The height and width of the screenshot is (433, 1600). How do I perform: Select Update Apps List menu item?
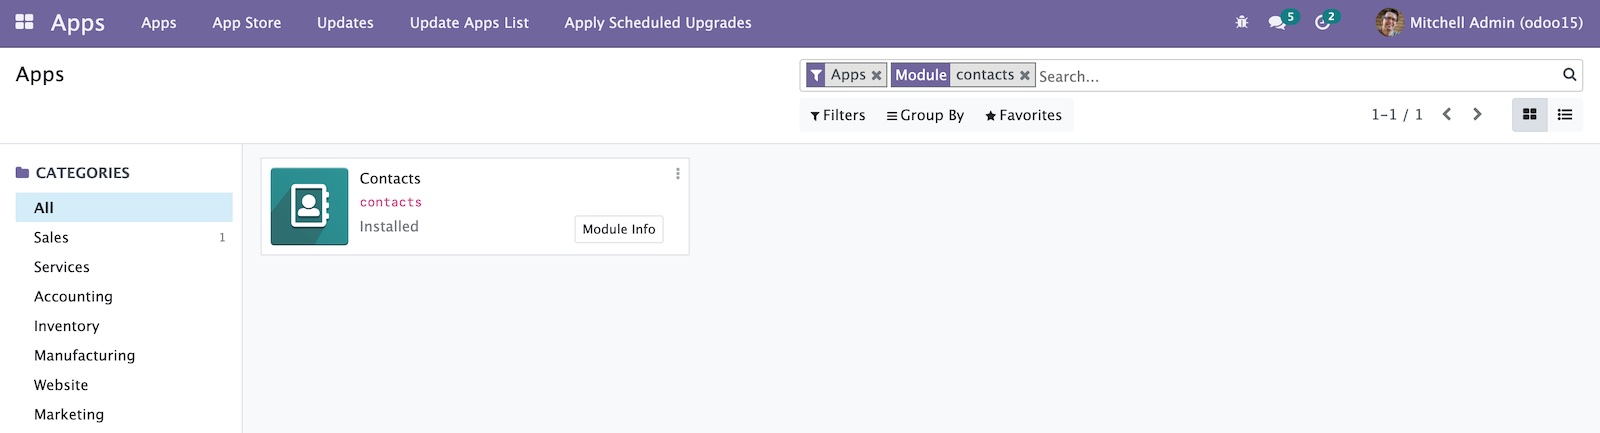(469, 22)
